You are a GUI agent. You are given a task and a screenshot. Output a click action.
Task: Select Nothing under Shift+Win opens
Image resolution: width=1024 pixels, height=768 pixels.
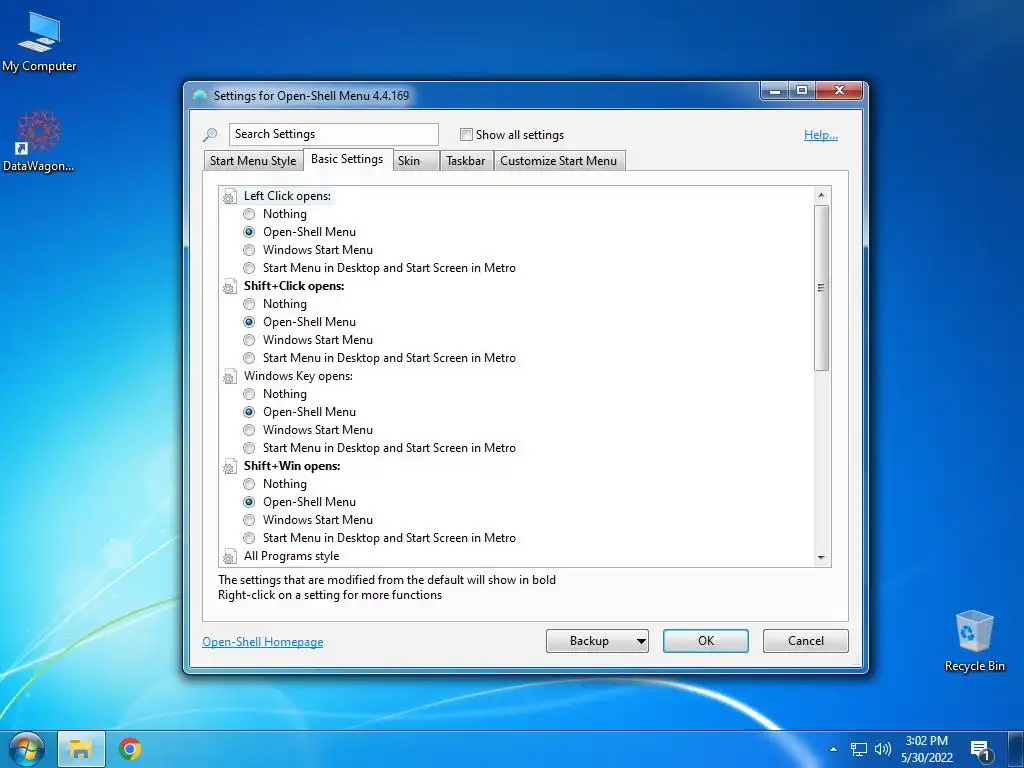249,484
